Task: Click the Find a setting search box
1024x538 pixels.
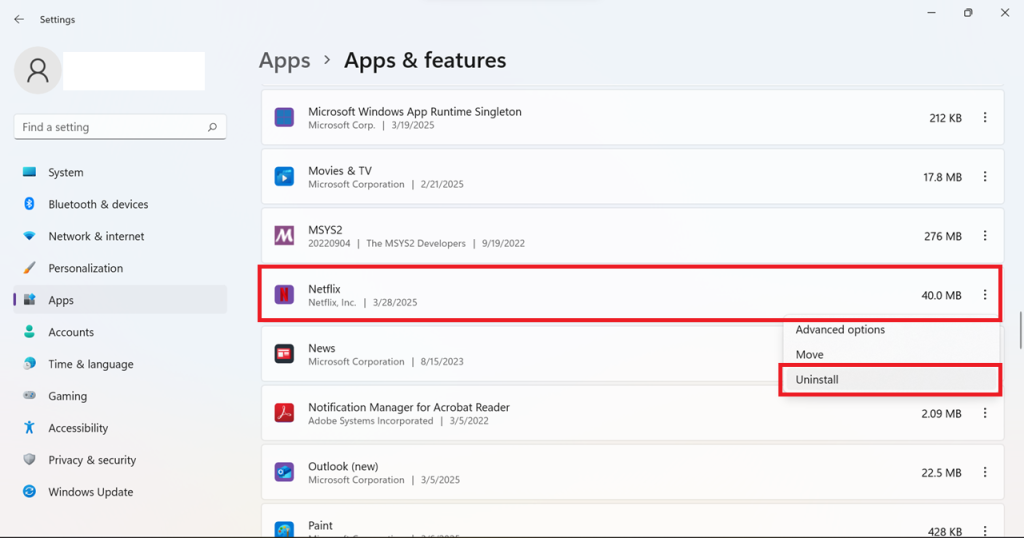Action: (120, 127)
